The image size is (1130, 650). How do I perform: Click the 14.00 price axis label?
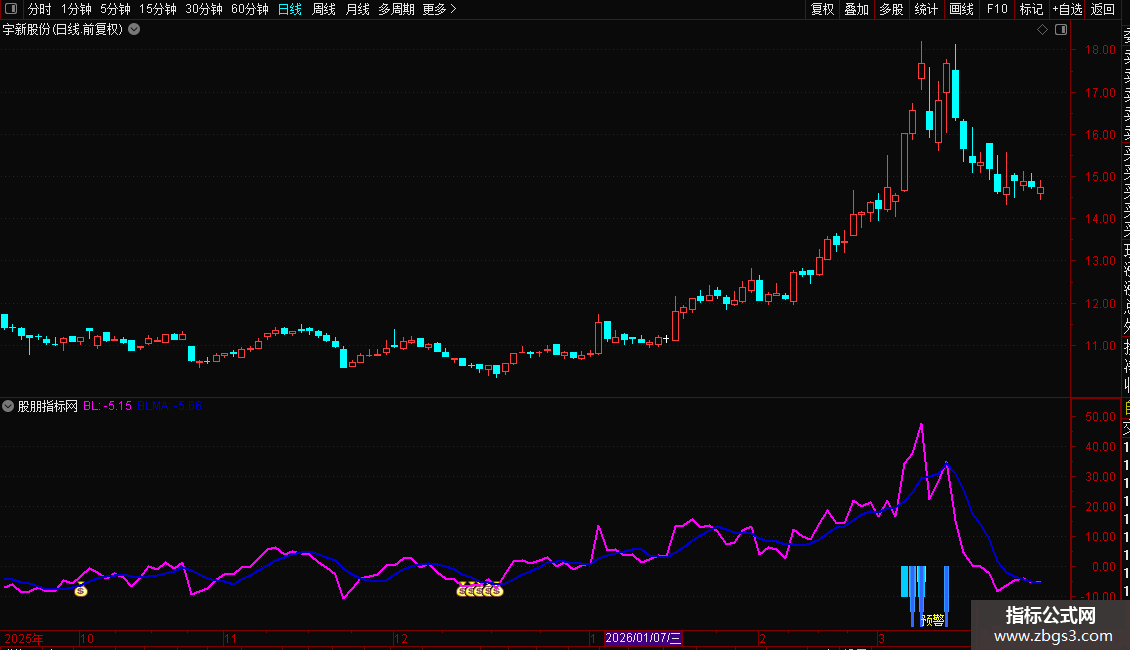click(1100, 218)
